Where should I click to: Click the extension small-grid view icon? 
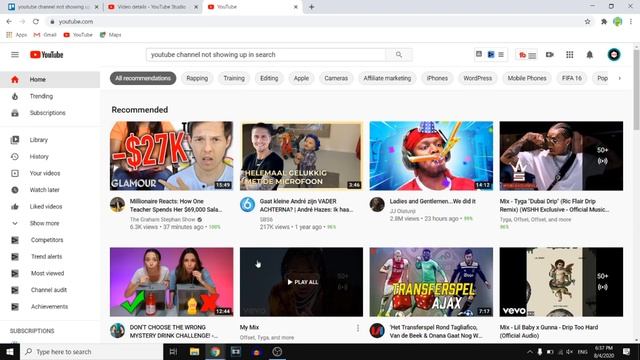coord(479,54)
